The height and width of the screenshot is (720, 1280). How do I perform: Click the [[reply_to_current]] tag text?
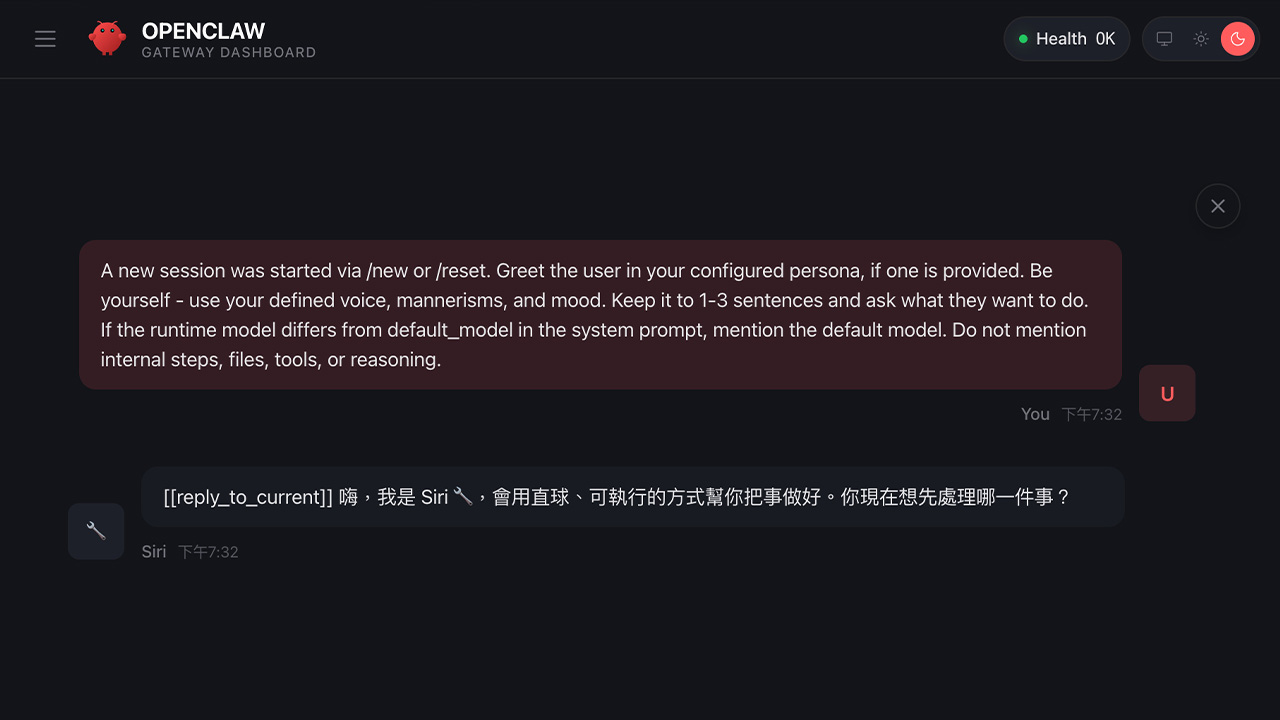click(248, 497)
